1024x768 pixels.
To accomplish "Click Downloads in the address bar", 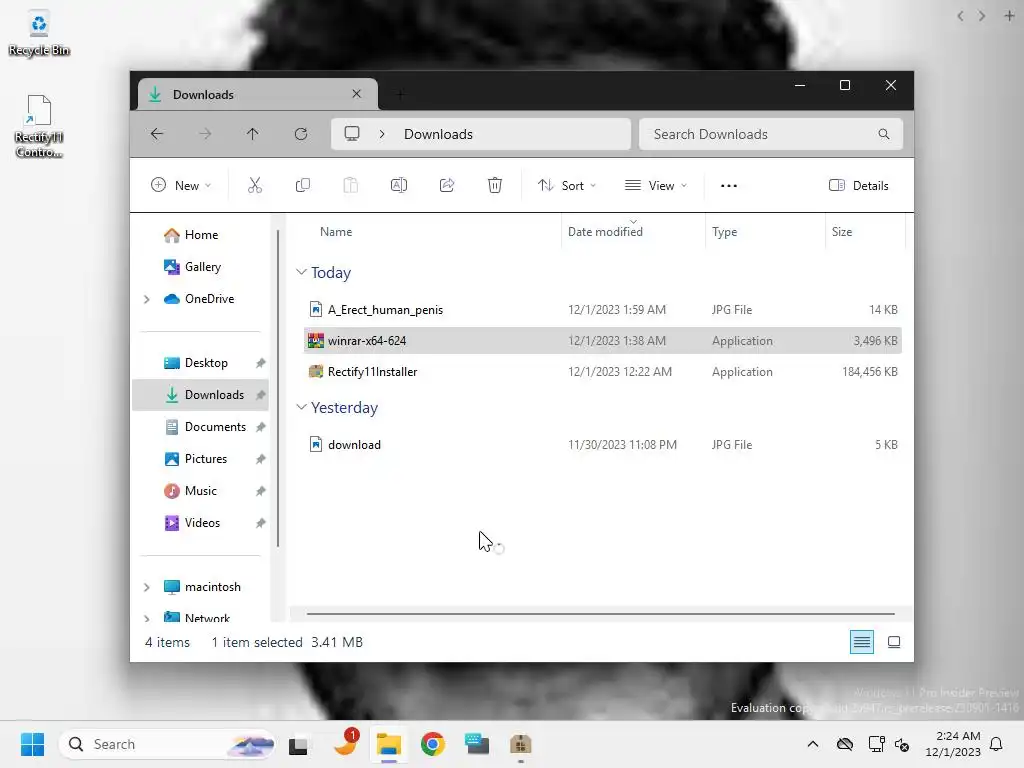I will click(438, 134).
